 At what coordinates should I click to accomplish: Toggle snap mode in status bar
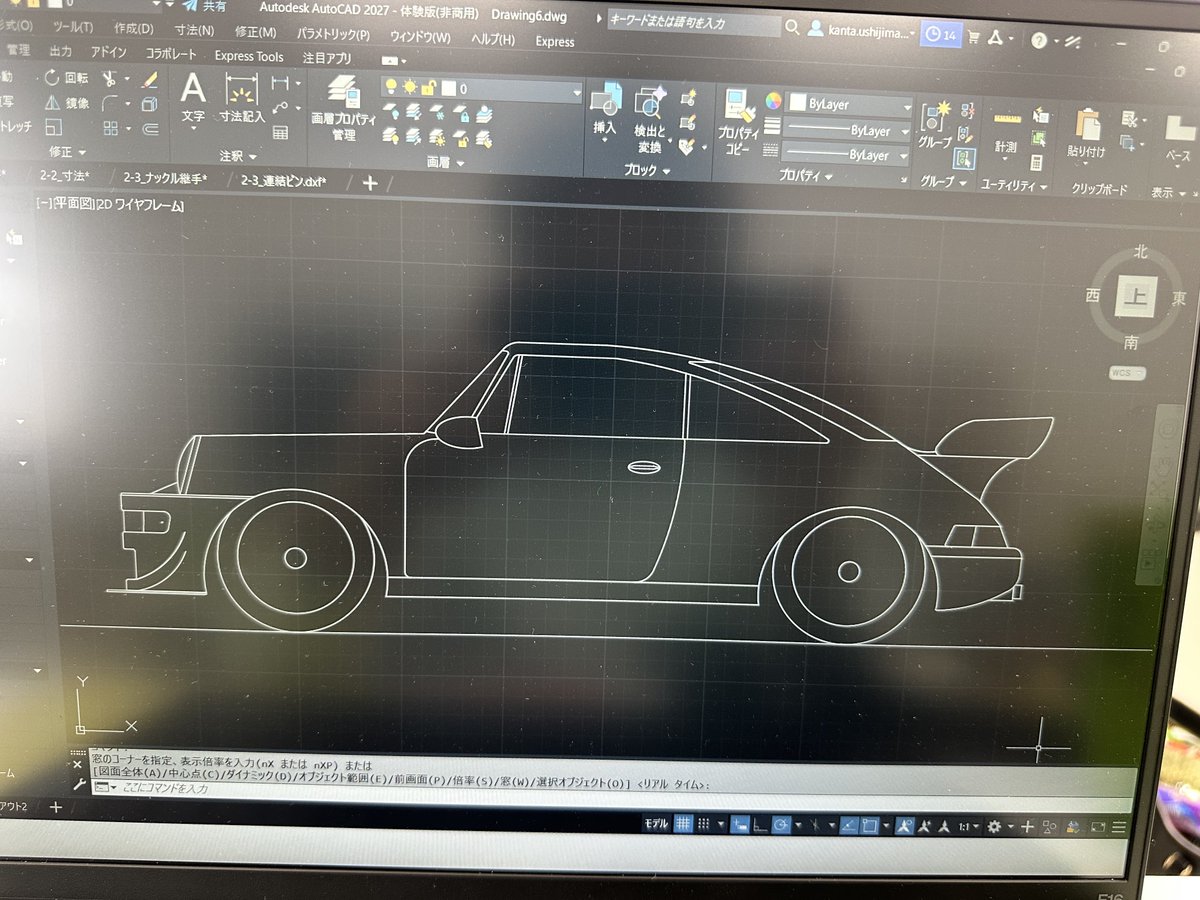tap(704, 824)
